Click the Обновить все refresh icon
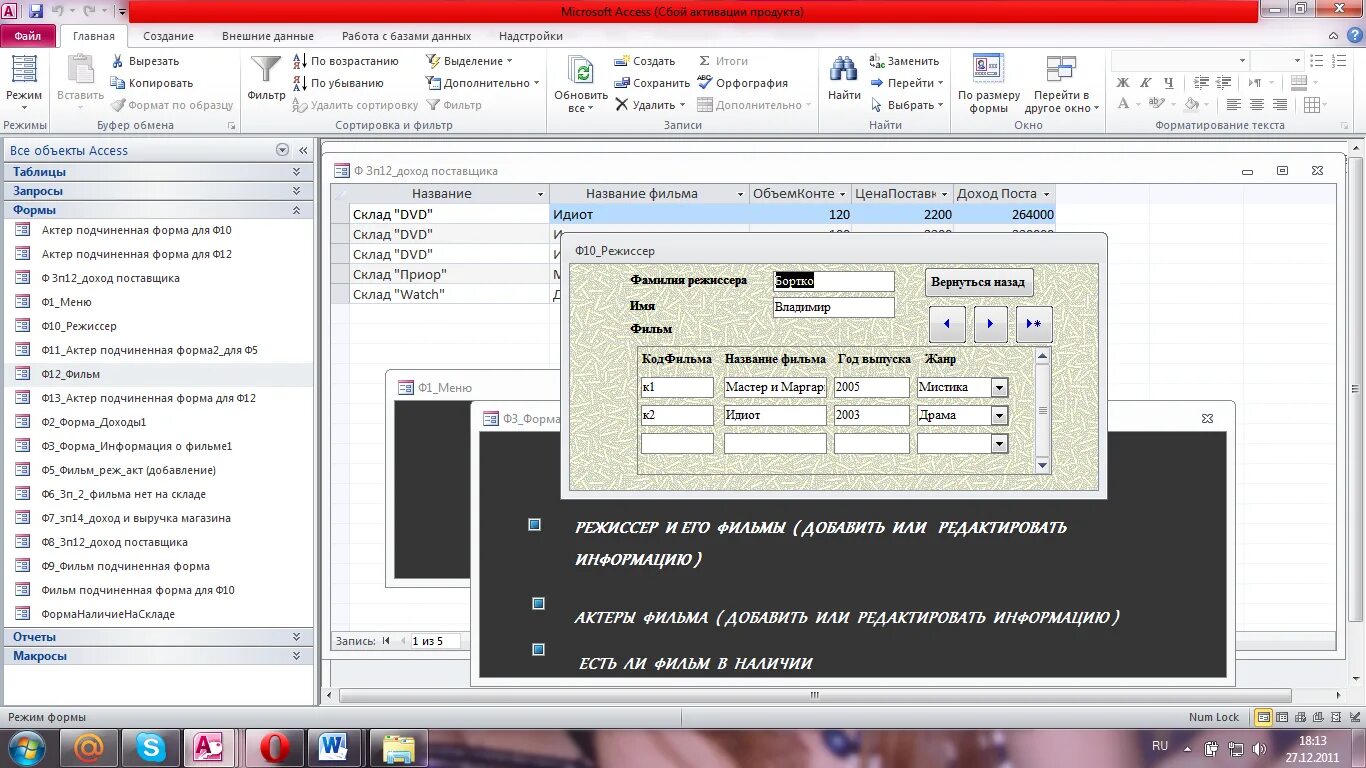Image resolution: width=1366 pixels, height=768 pixels. 580,69
